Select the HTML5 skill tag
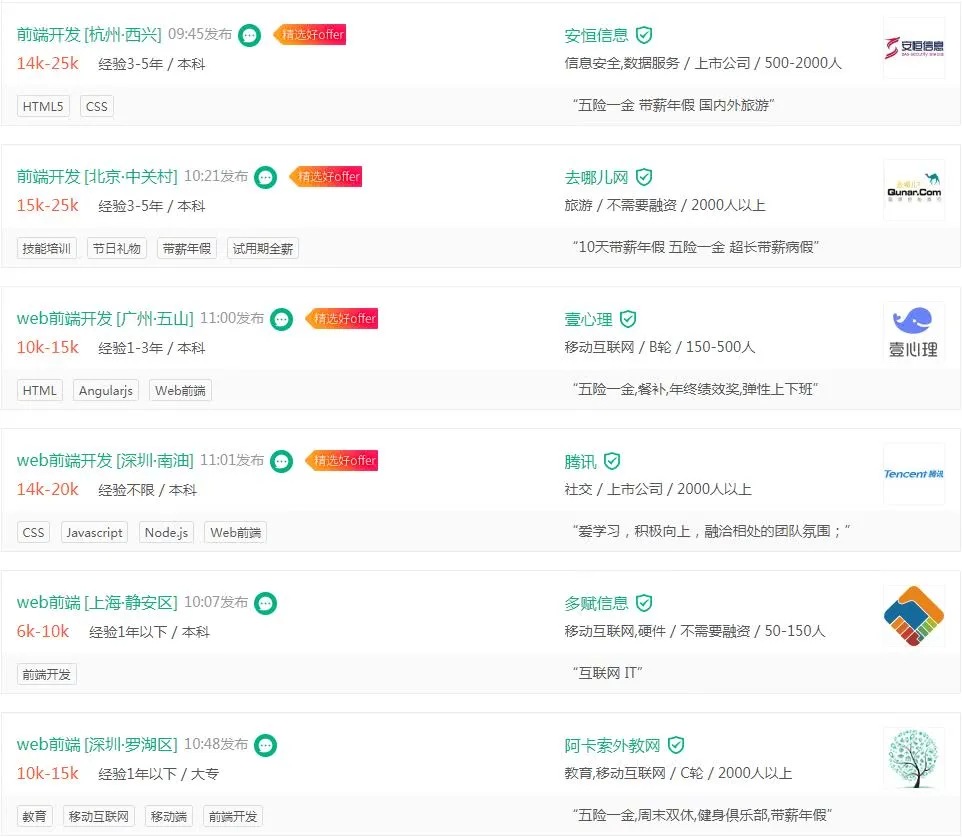This screenshot has width=962, height=837. coord(43,106)
